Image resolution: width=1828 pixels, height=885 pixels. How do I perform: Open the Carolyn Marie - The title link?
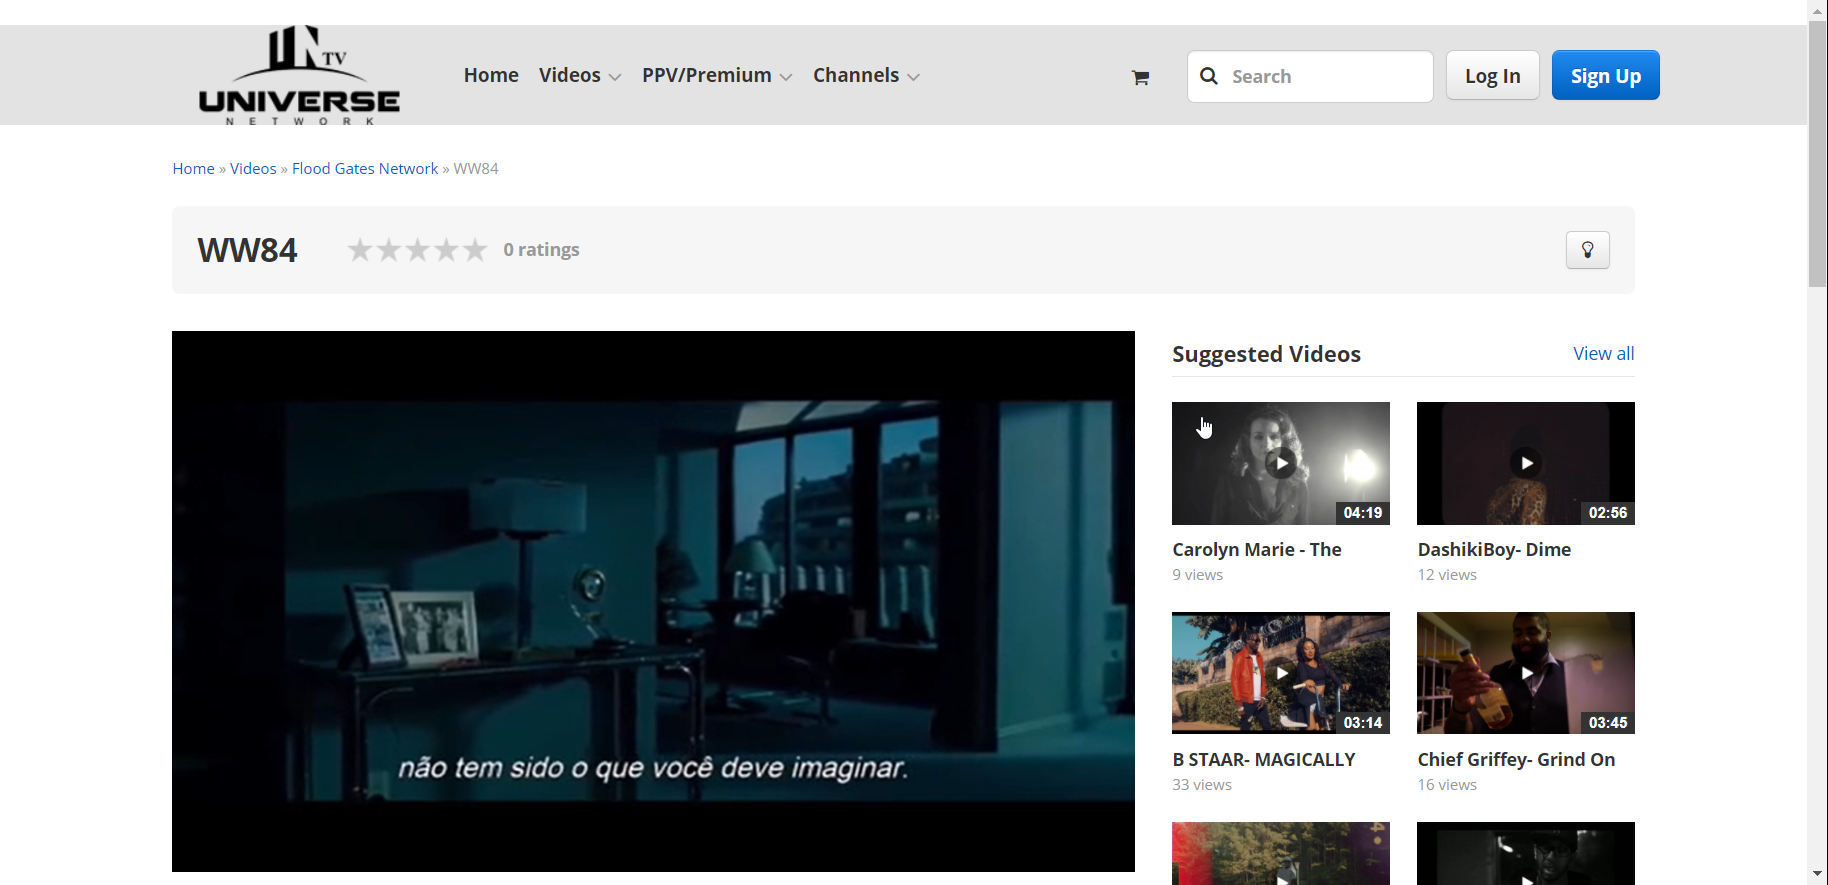pos(1257,549)
